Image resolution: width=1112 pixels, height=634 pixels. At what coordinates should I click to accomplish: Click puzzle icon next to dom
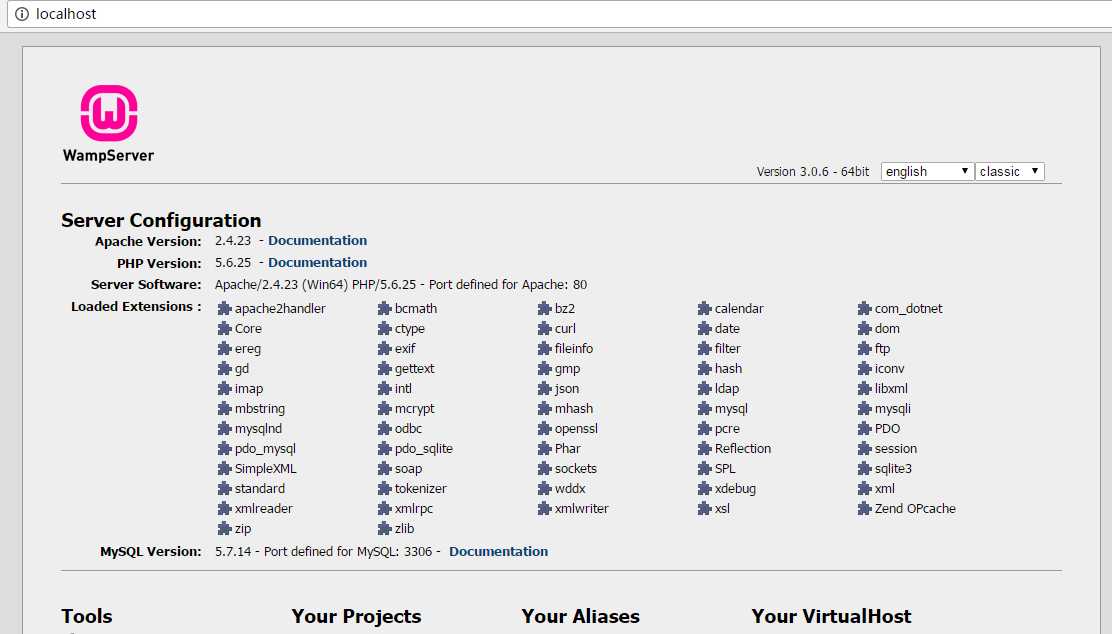864,328
